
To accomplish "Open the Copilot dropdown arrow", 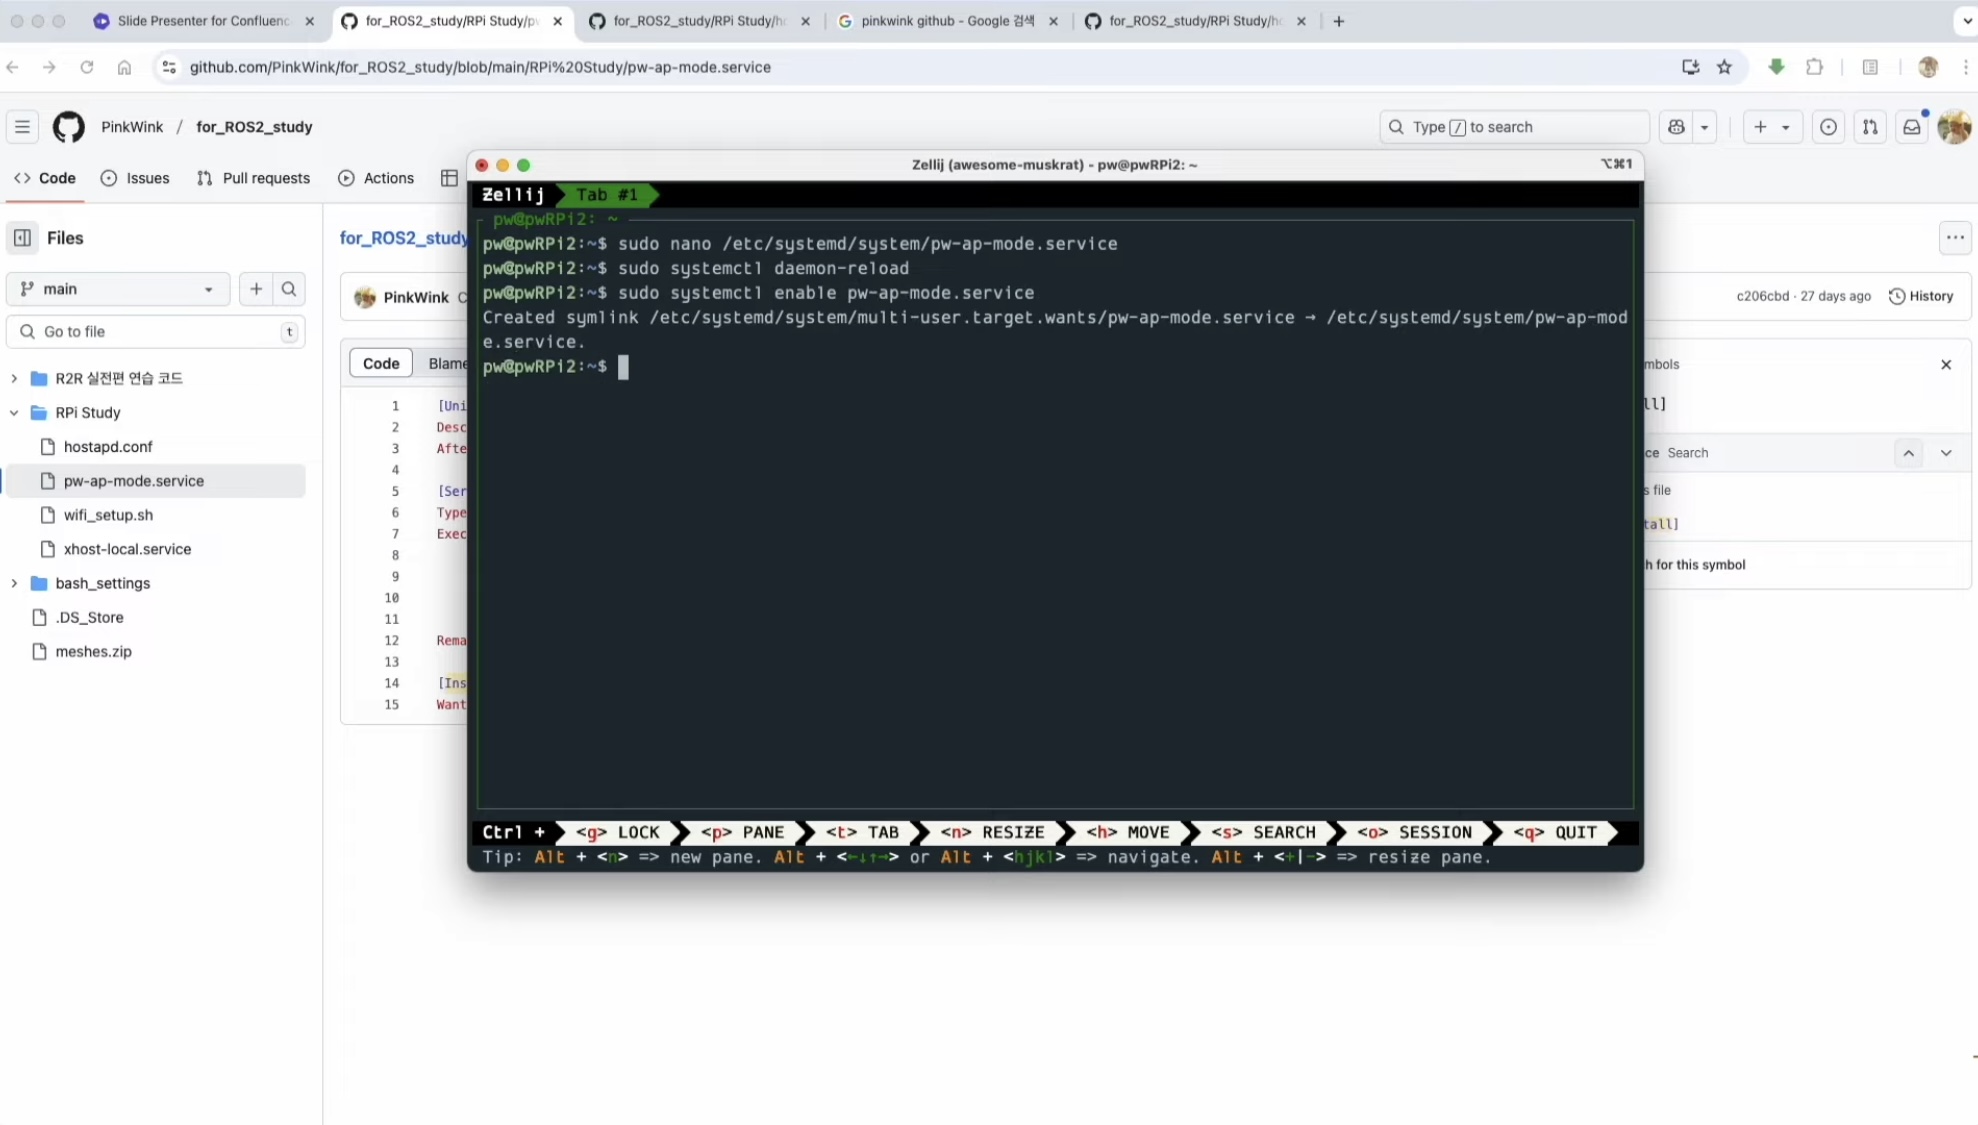I will pos(1704,127).
